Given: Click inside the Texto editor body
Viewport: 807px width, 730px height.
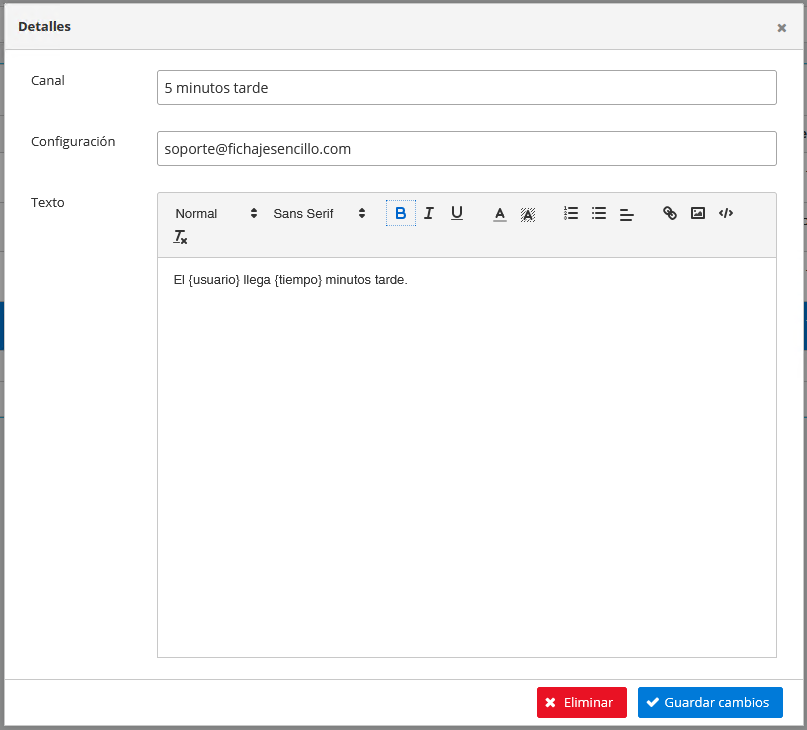Looking at the screenshot, I should click(x=466, y=450).
